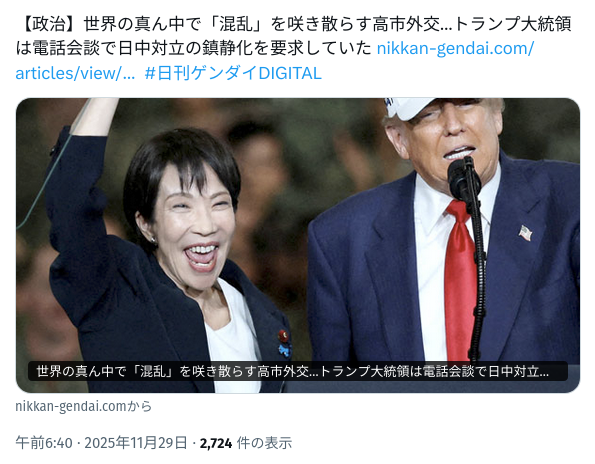Screen dimensions: 595x464
Task: Click the blue ribbon pin on jacket
Action: 285,351
